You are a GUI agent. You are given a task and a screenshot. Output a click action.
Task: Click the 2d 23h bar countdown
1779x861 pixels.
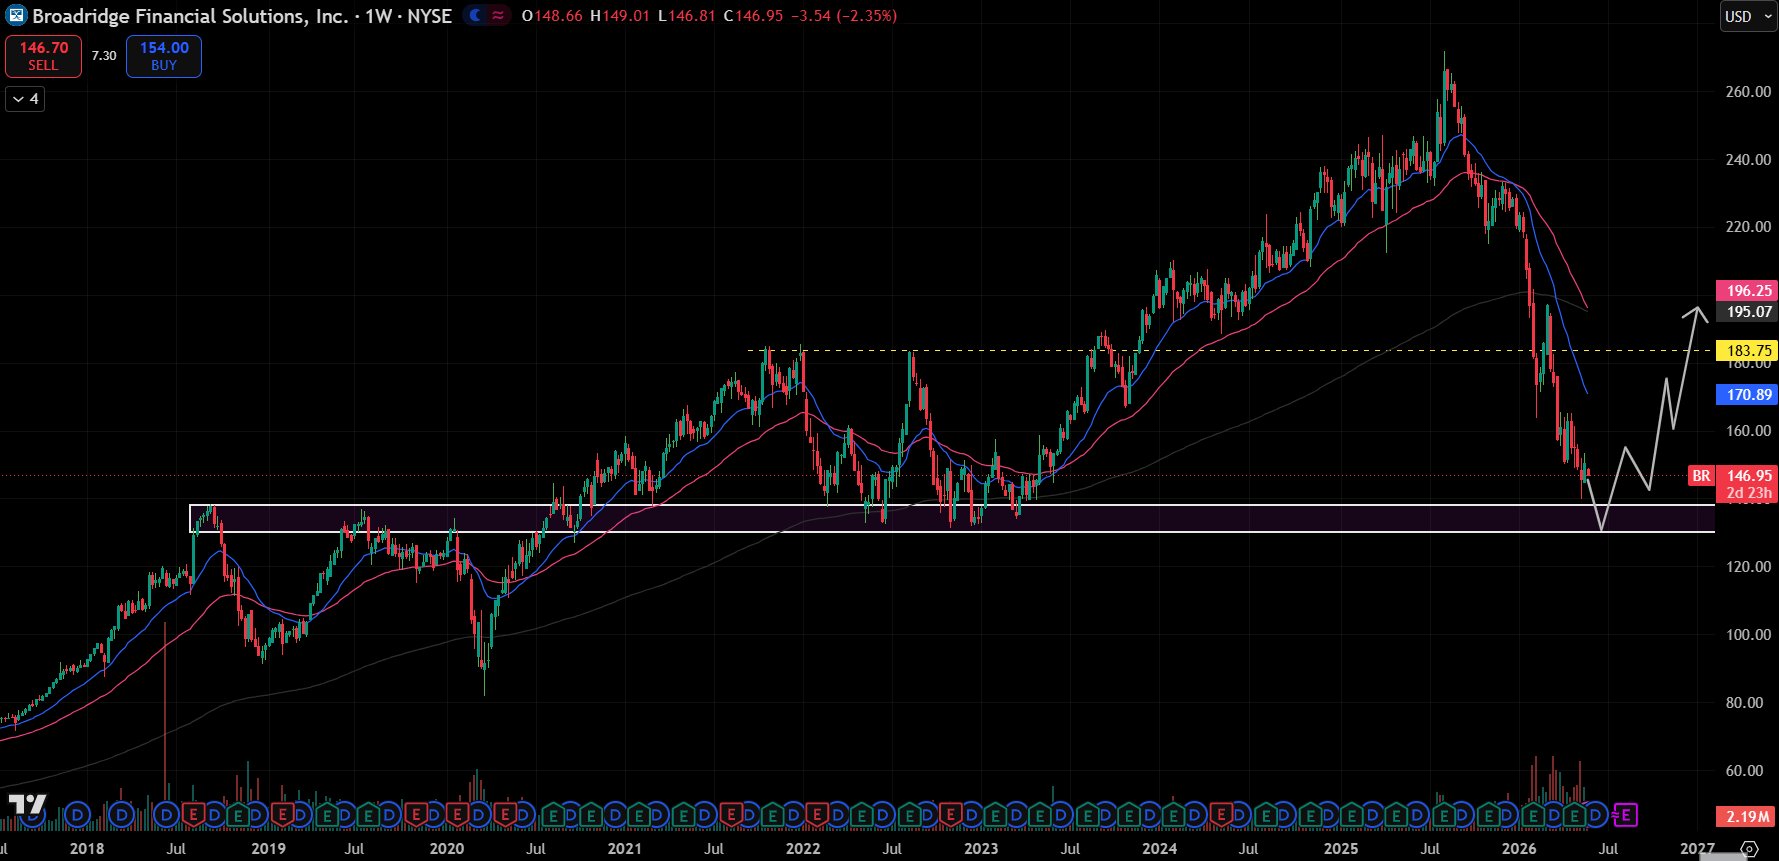(x=1747, y=493)
